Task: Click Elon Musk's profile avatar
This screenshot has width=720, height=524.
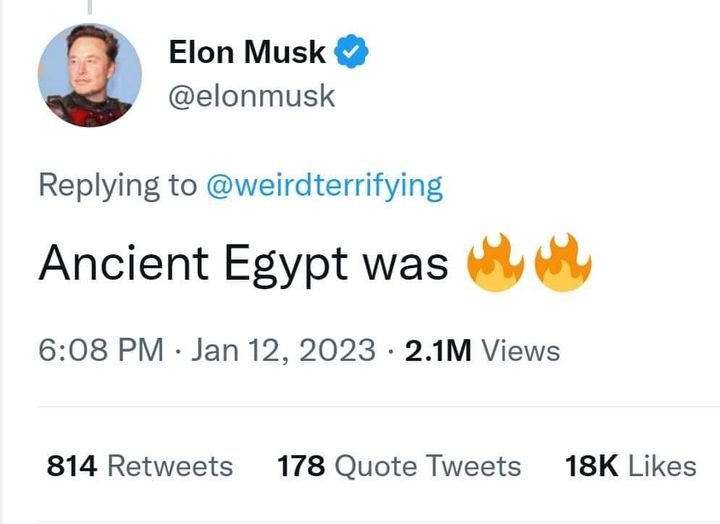Action: point(89,76)
